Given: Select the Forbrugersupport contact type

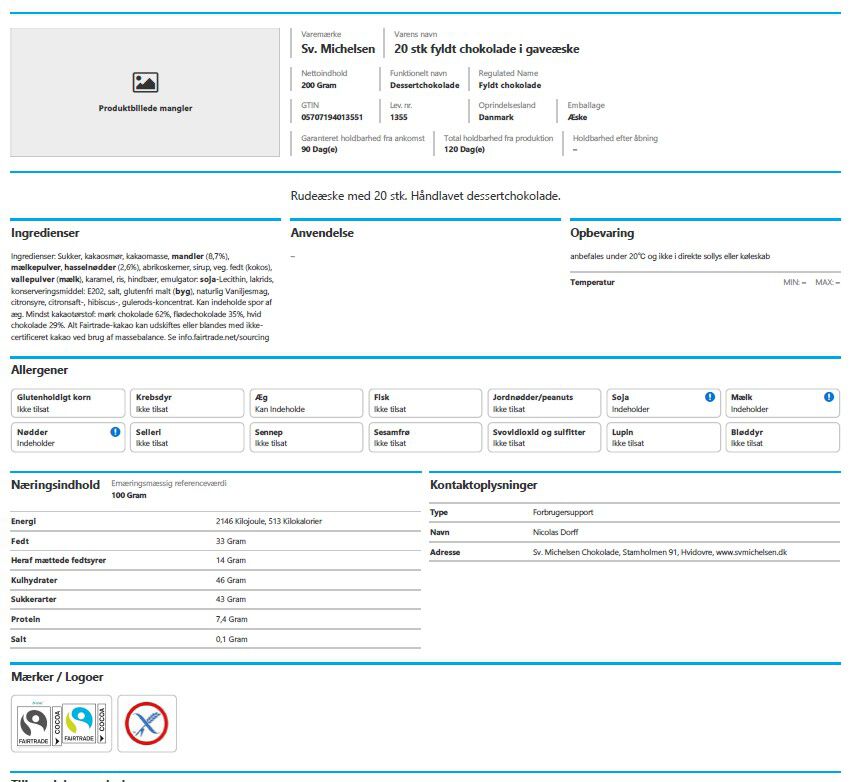Looking at the screenshot, I should pyautogui.click(x=563, y=512).
